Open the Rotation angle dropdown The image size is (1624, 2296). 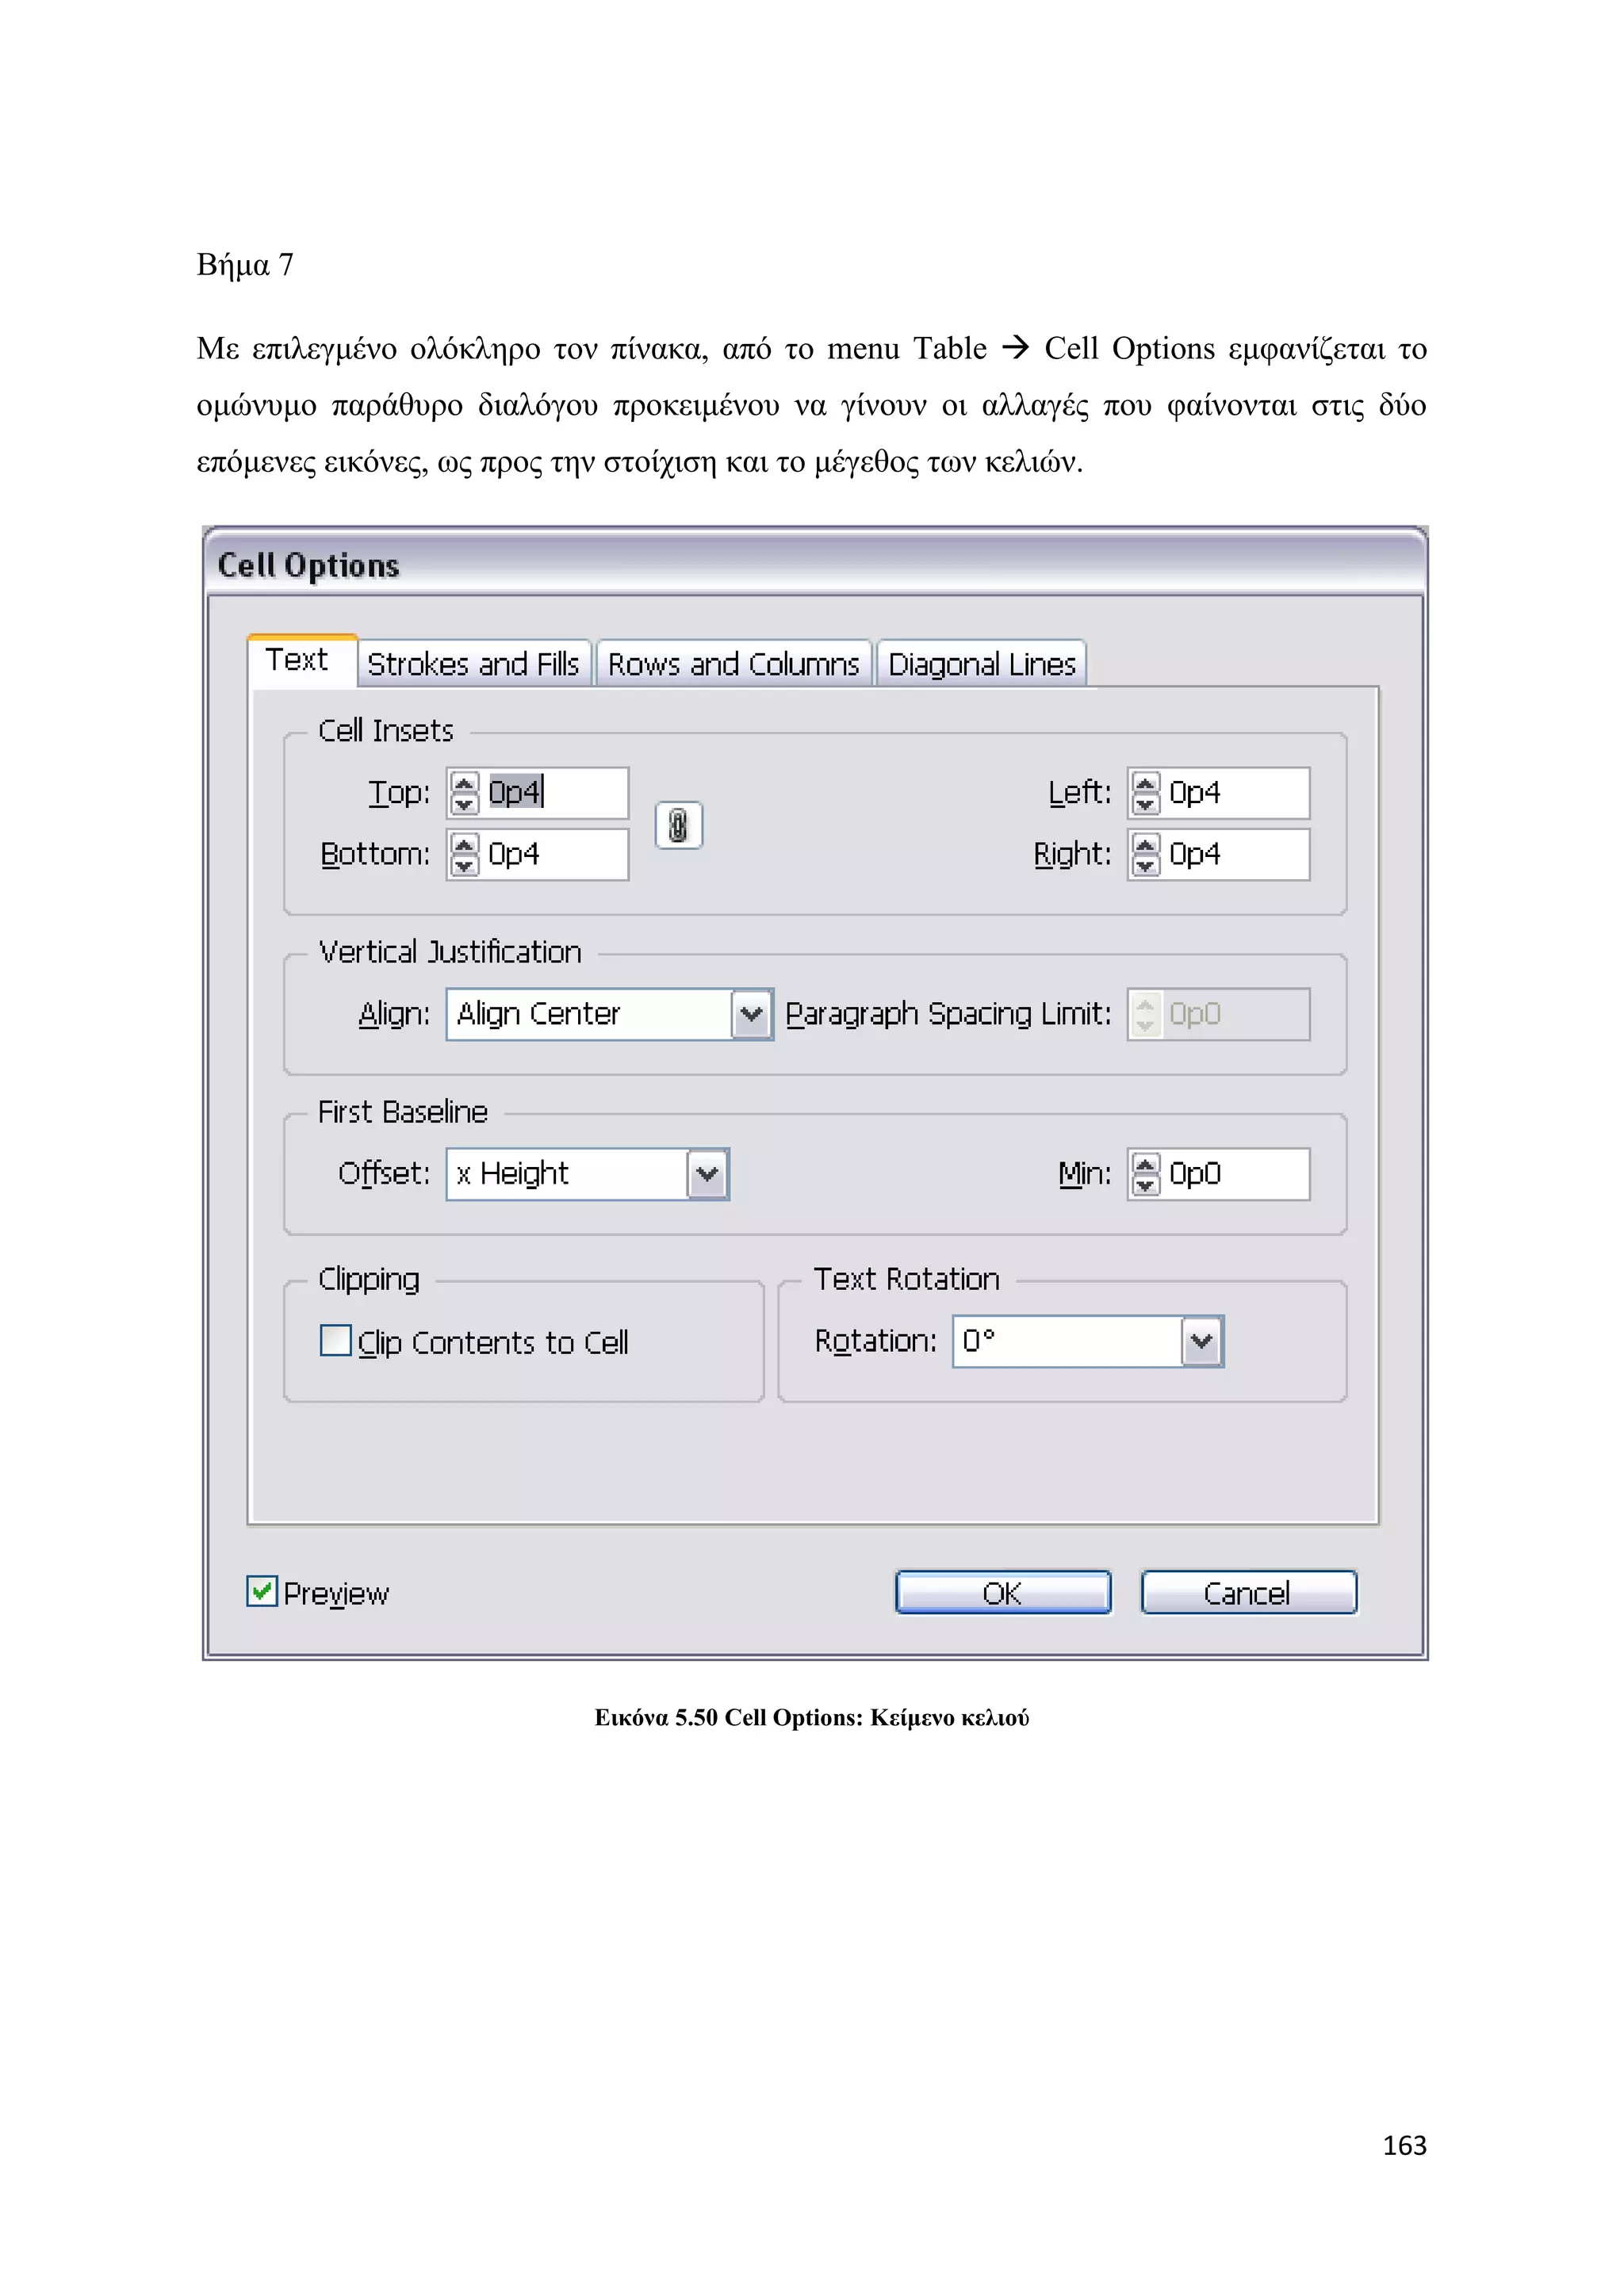tap(1202, 1341)
